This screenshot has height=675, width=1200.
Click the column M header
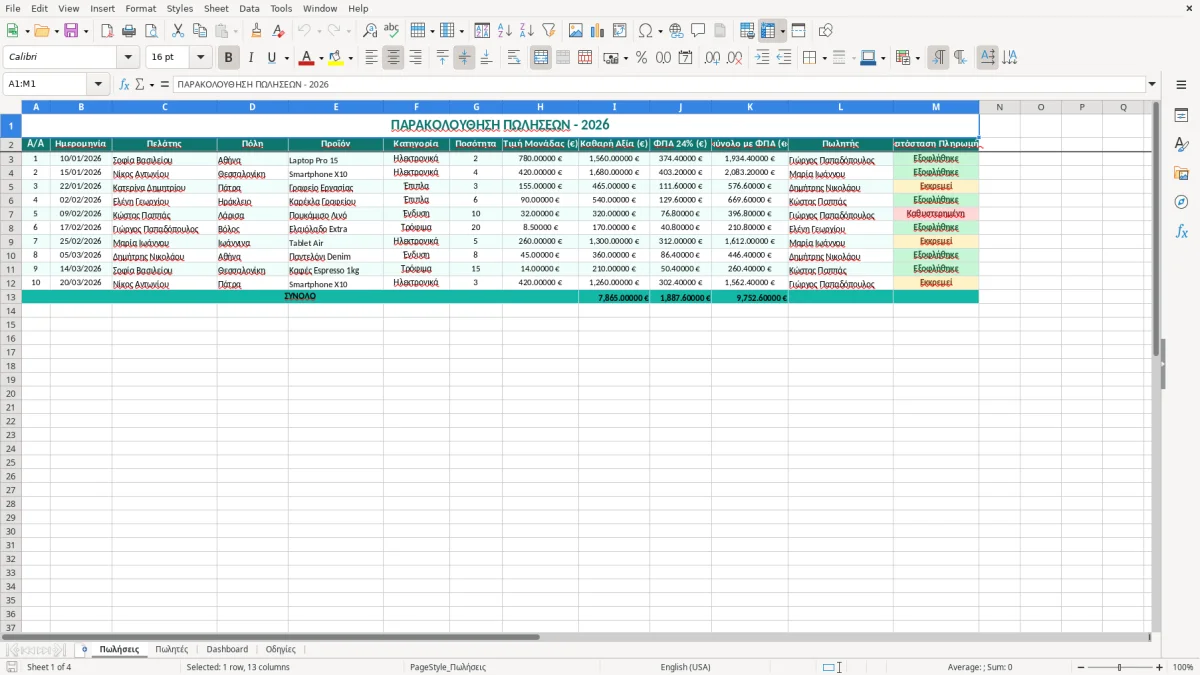[936, 107]
